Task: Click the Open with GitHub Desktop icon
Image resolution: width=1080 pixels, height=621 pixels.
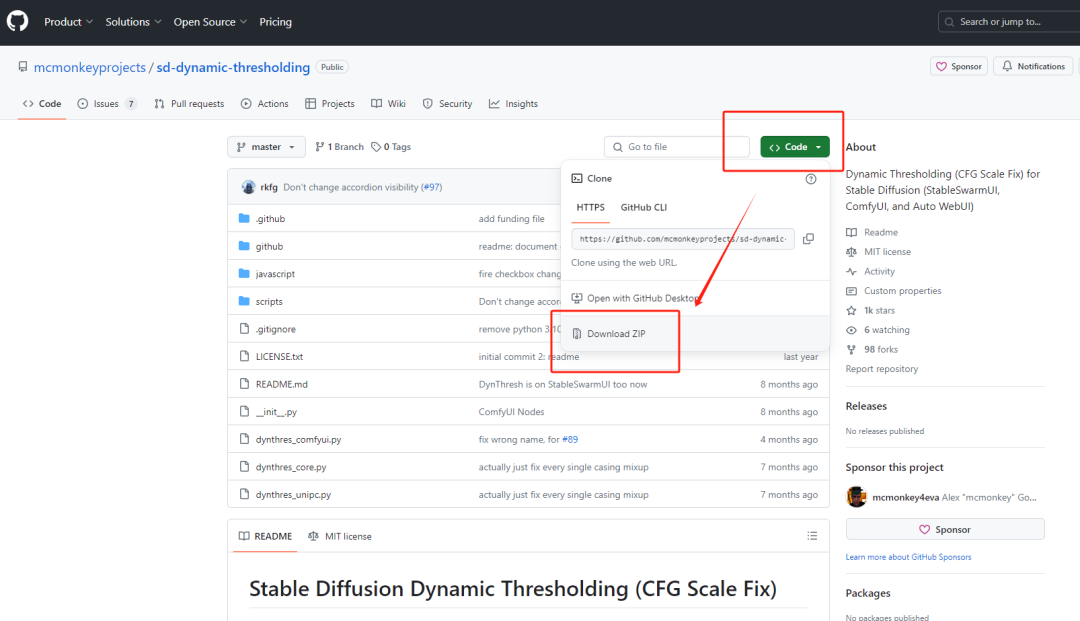Action: click(x=577, y=298)
